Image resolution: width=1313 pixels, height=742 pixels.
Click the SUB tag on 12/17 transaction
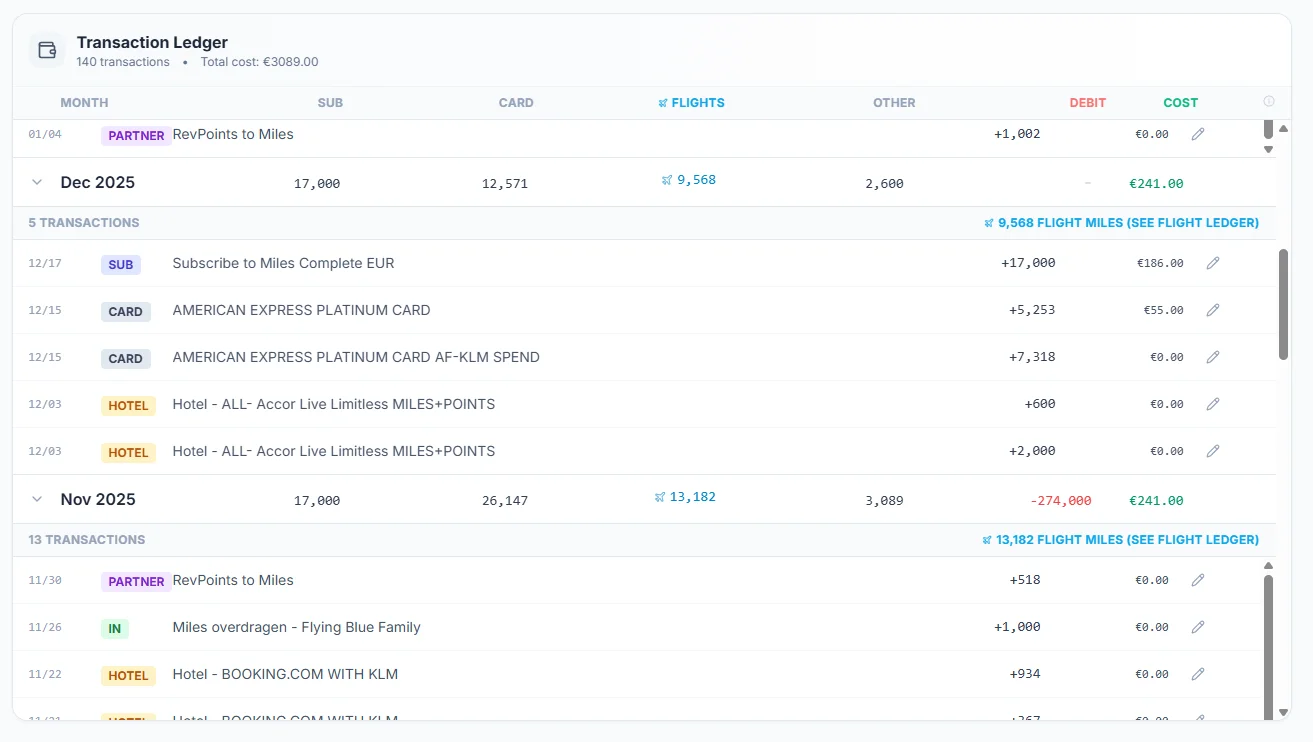tap(121, 265)
